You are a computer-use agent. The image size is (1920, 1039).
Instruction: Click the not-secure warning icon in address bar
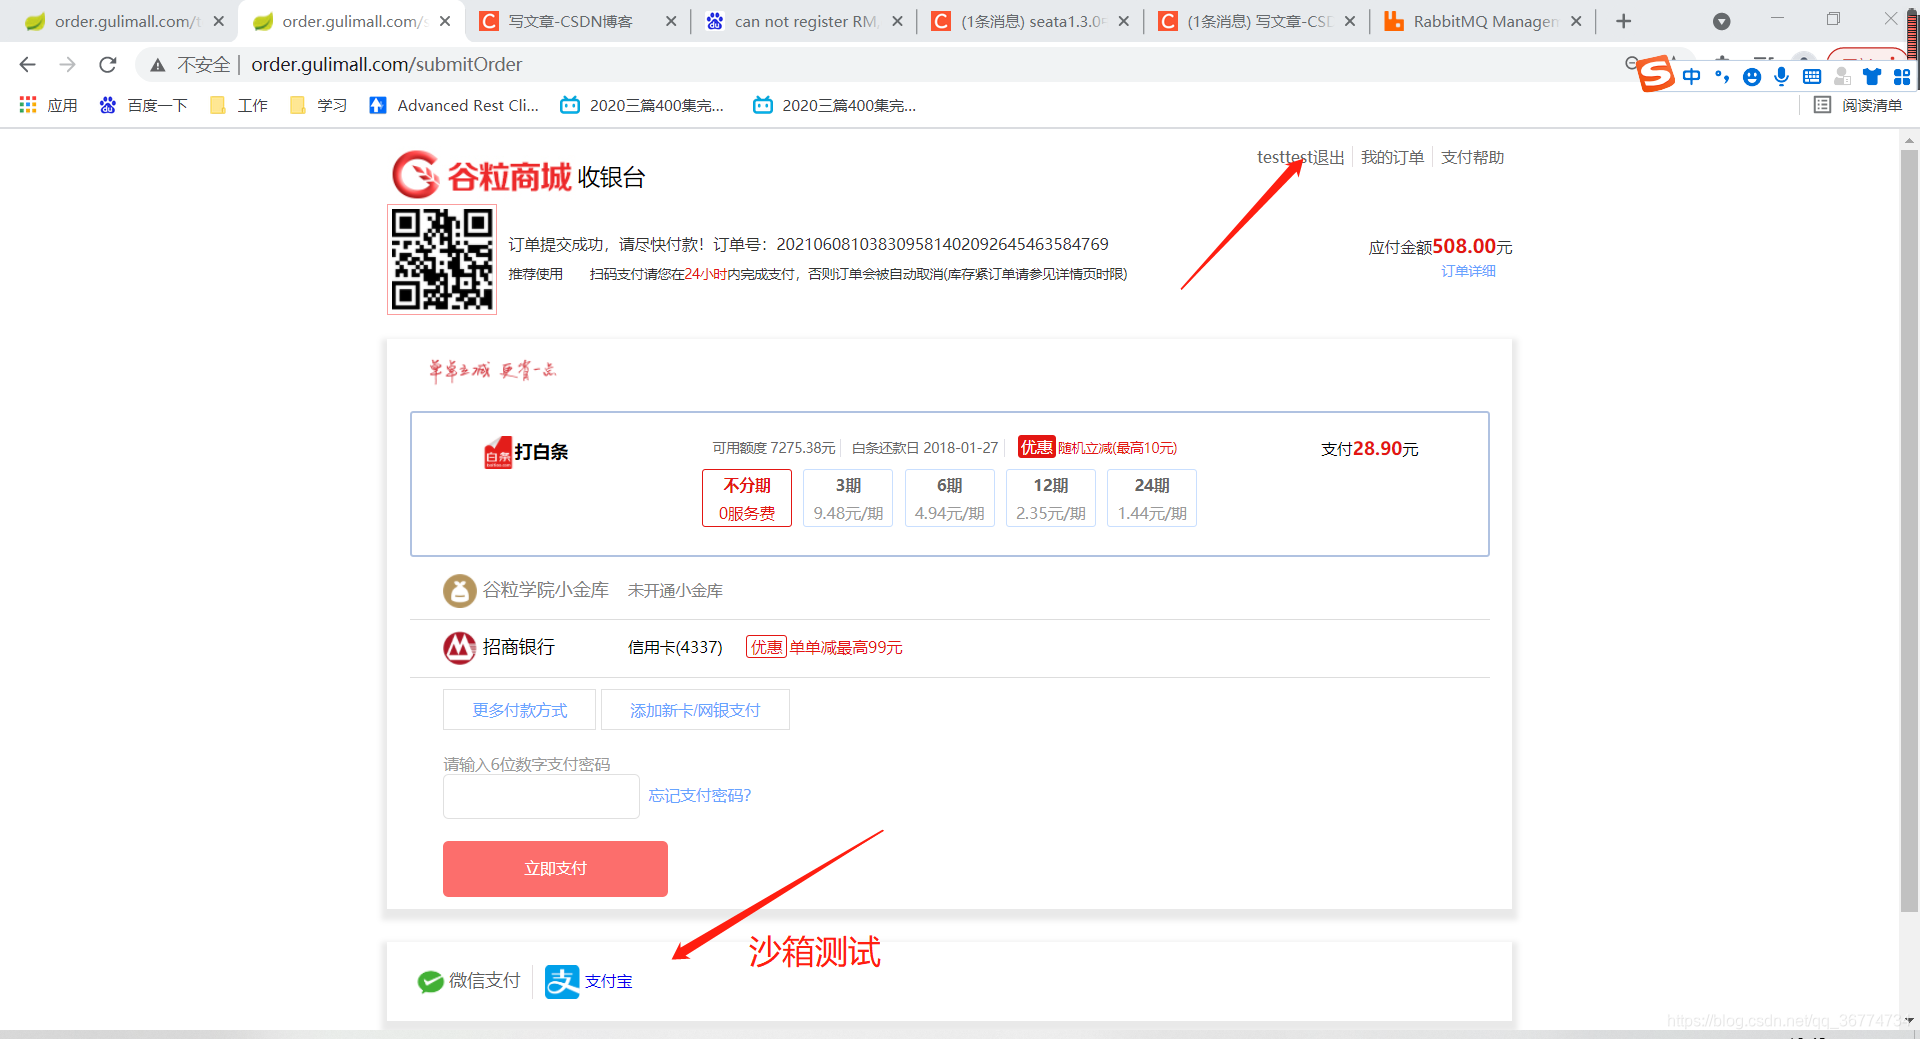point(158,65)
